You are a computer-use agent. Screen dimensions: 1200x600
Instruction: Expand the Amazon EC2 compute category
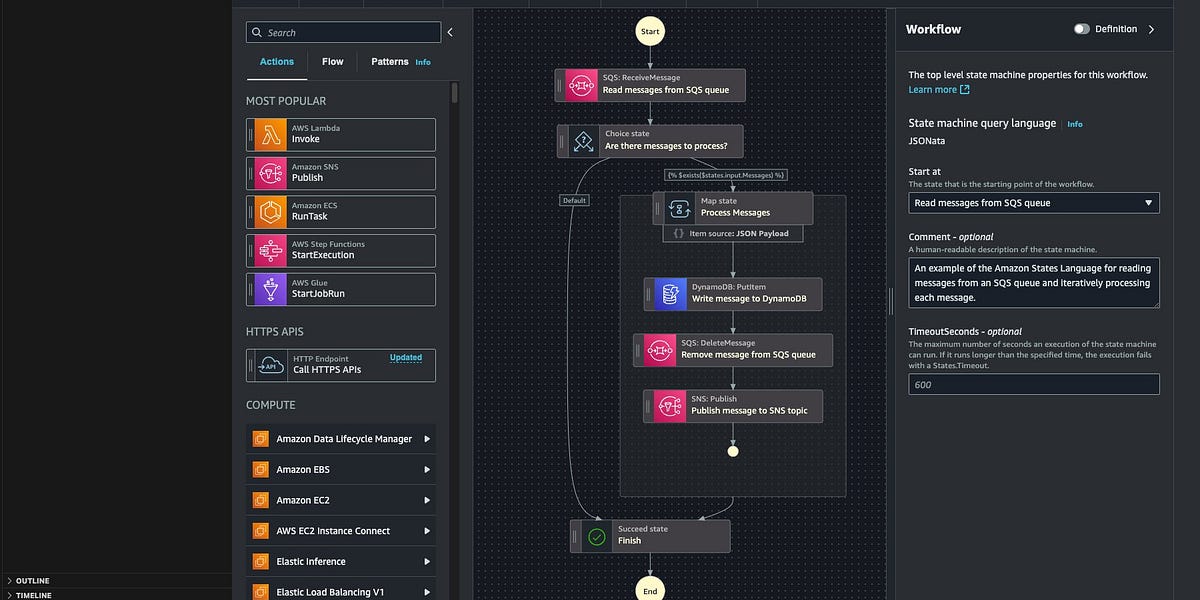point(342,499)
